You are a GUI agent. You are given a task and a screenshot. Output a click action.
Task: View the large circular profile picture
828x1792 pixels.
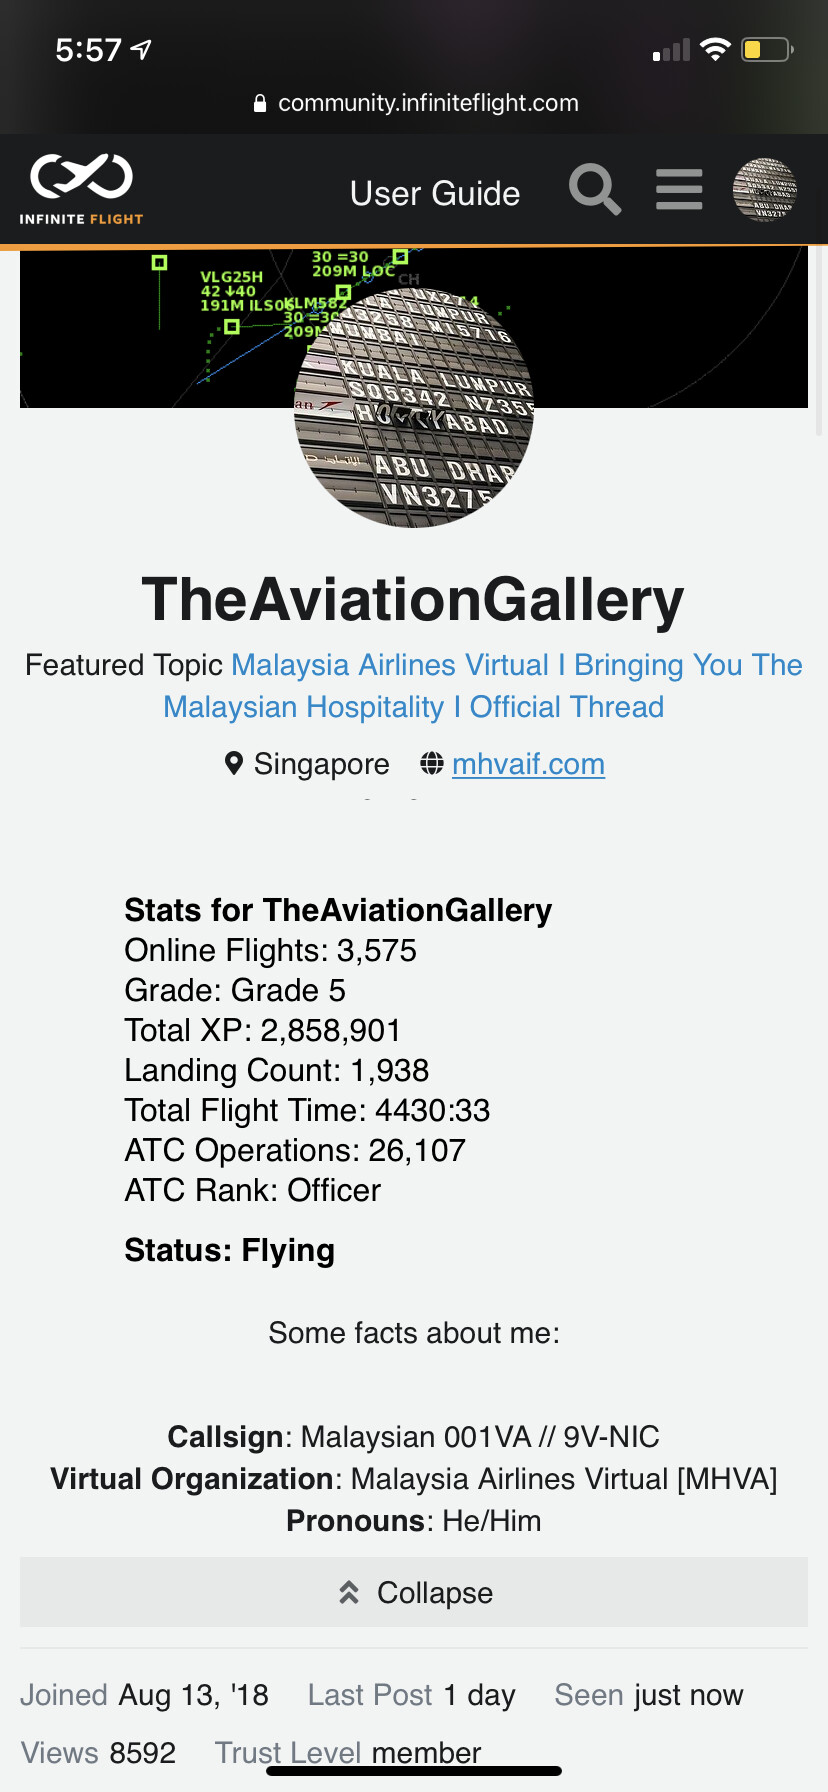coord(414,408)
